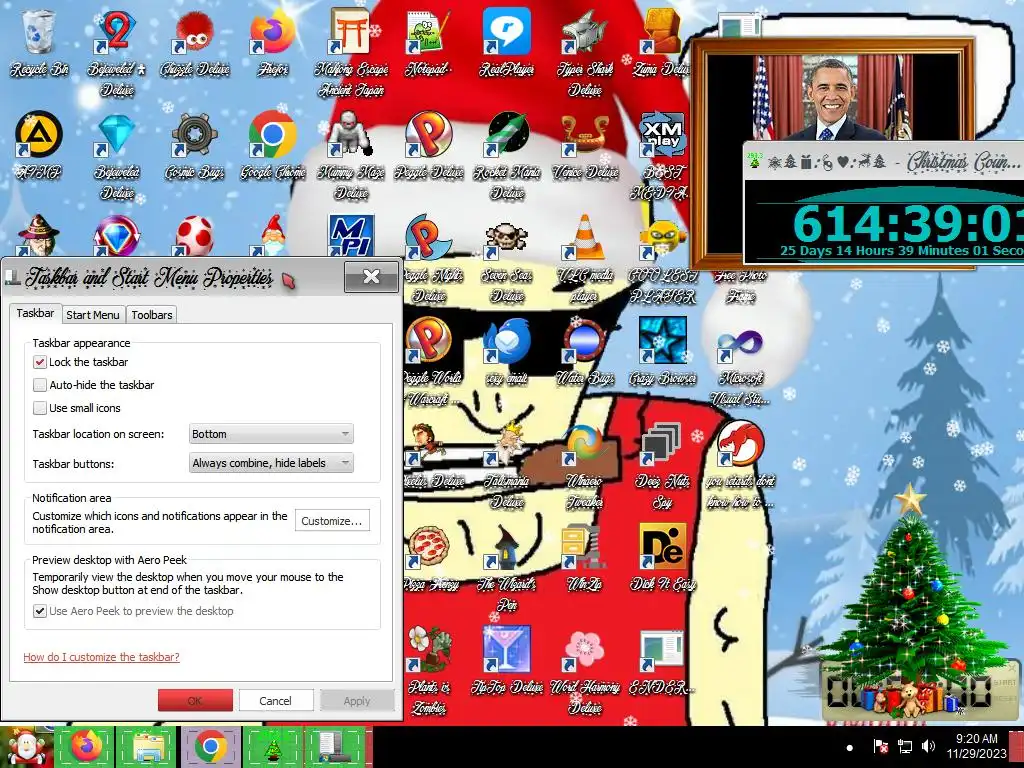The image size is (1024, 768).
Task: Open the Toolbars tab
Action: pos(152,315)
